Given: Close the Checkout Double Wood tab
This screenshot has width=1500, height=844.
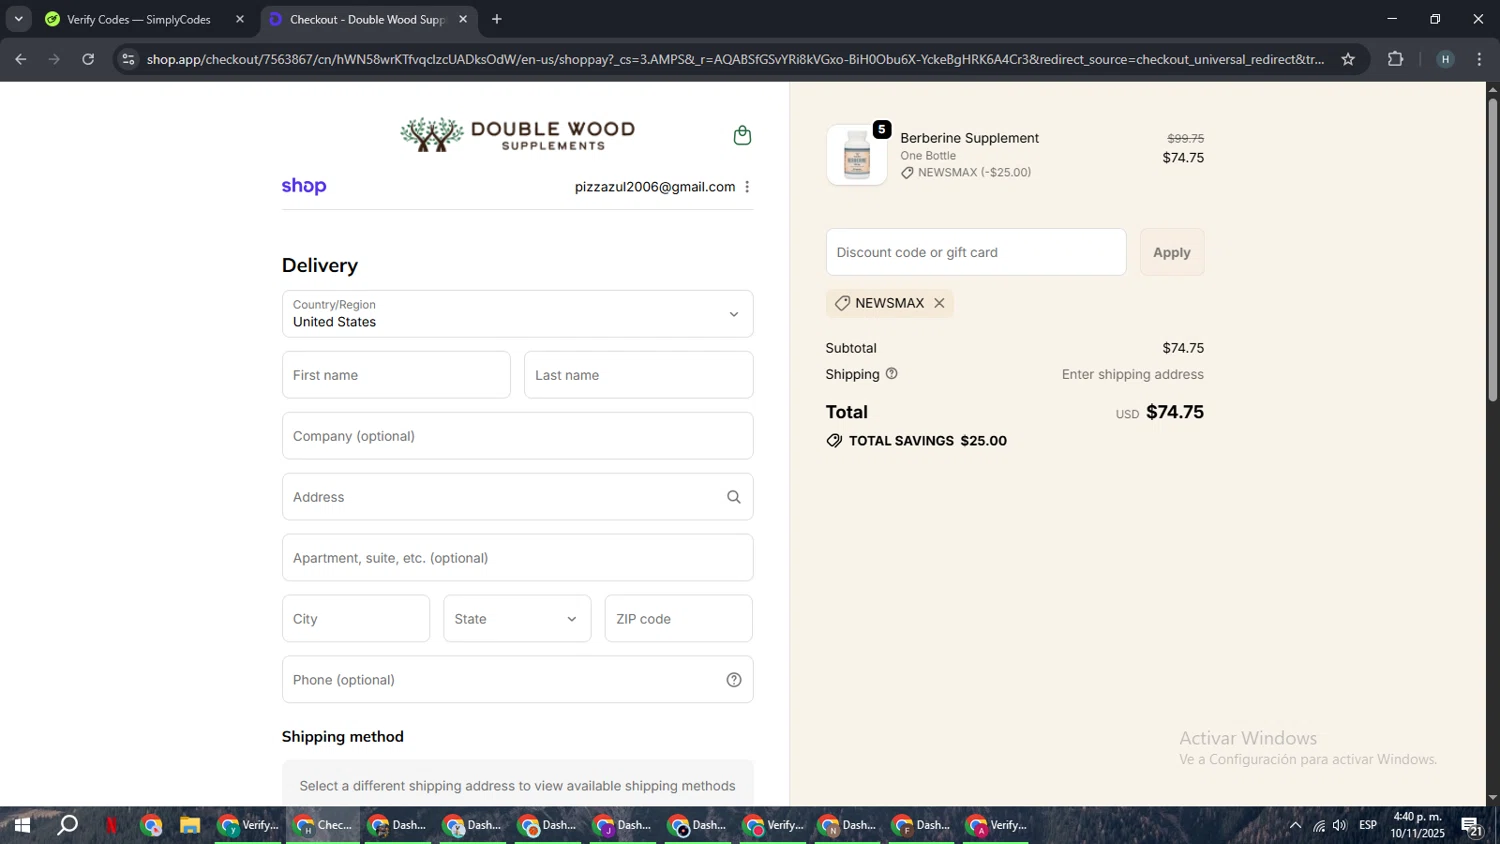Looking at the screenshot, I should (x=463, y=19).
